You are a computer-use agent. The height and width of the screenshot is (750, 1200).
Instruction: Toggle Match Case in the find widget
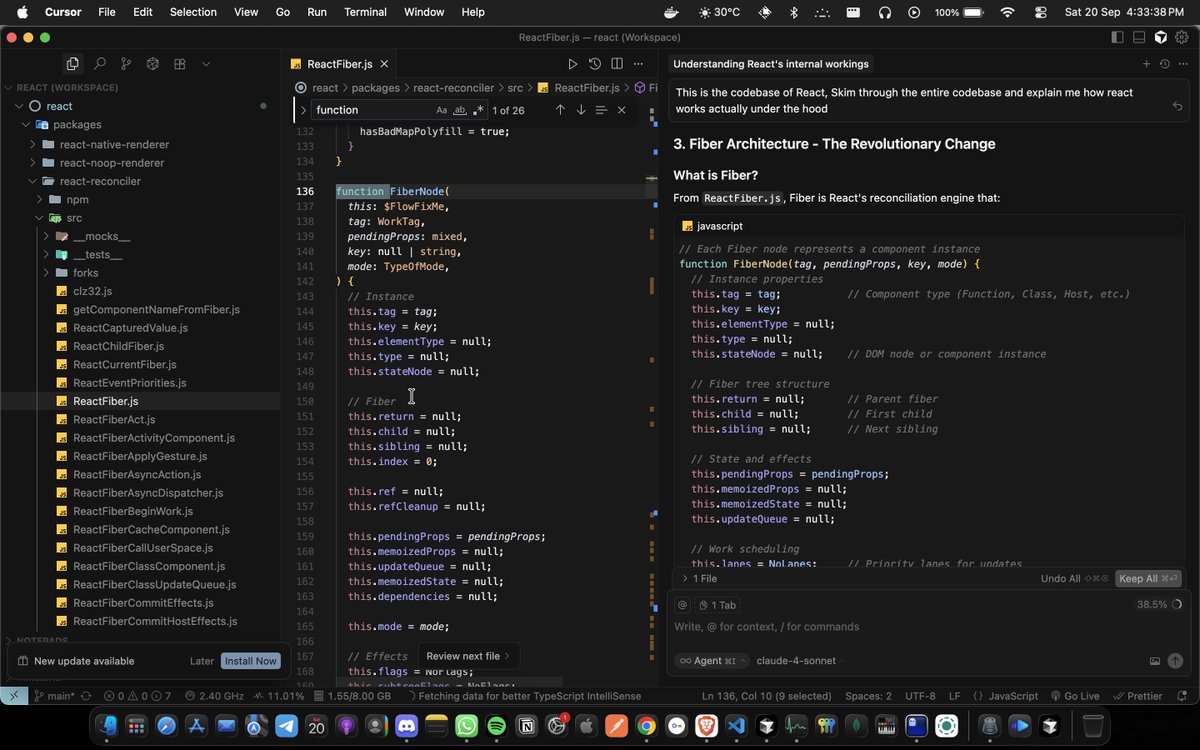442,110
